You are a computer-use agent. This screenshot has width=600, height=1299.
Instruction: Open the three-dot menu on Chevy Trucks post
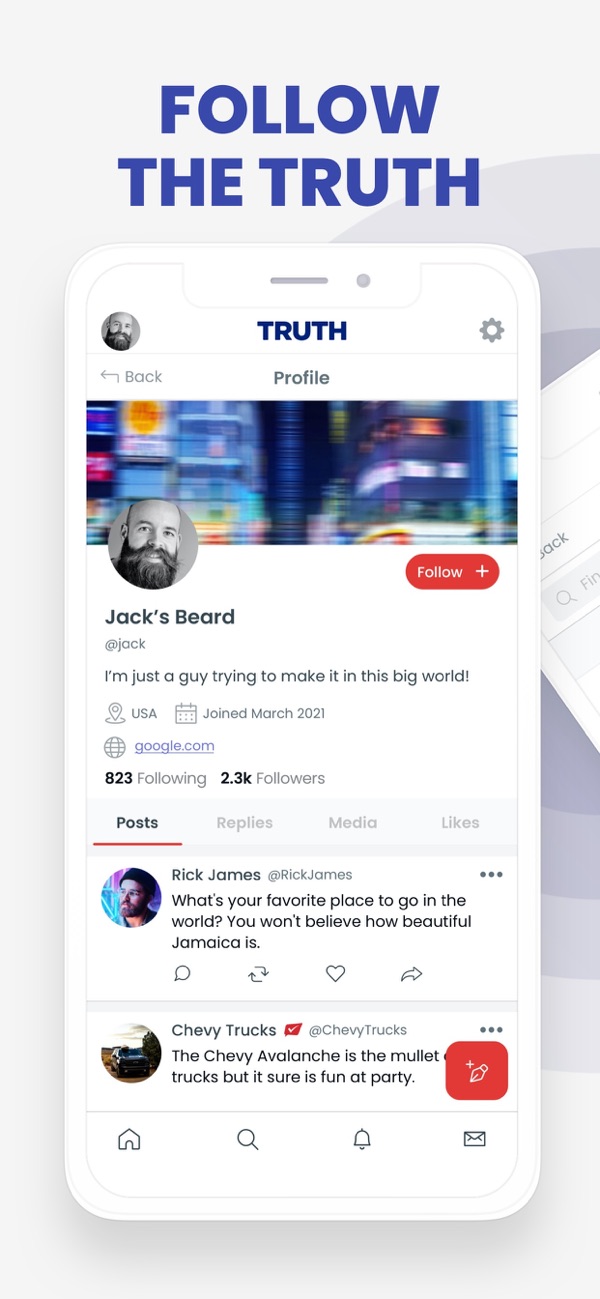(x=491, y=1030)
